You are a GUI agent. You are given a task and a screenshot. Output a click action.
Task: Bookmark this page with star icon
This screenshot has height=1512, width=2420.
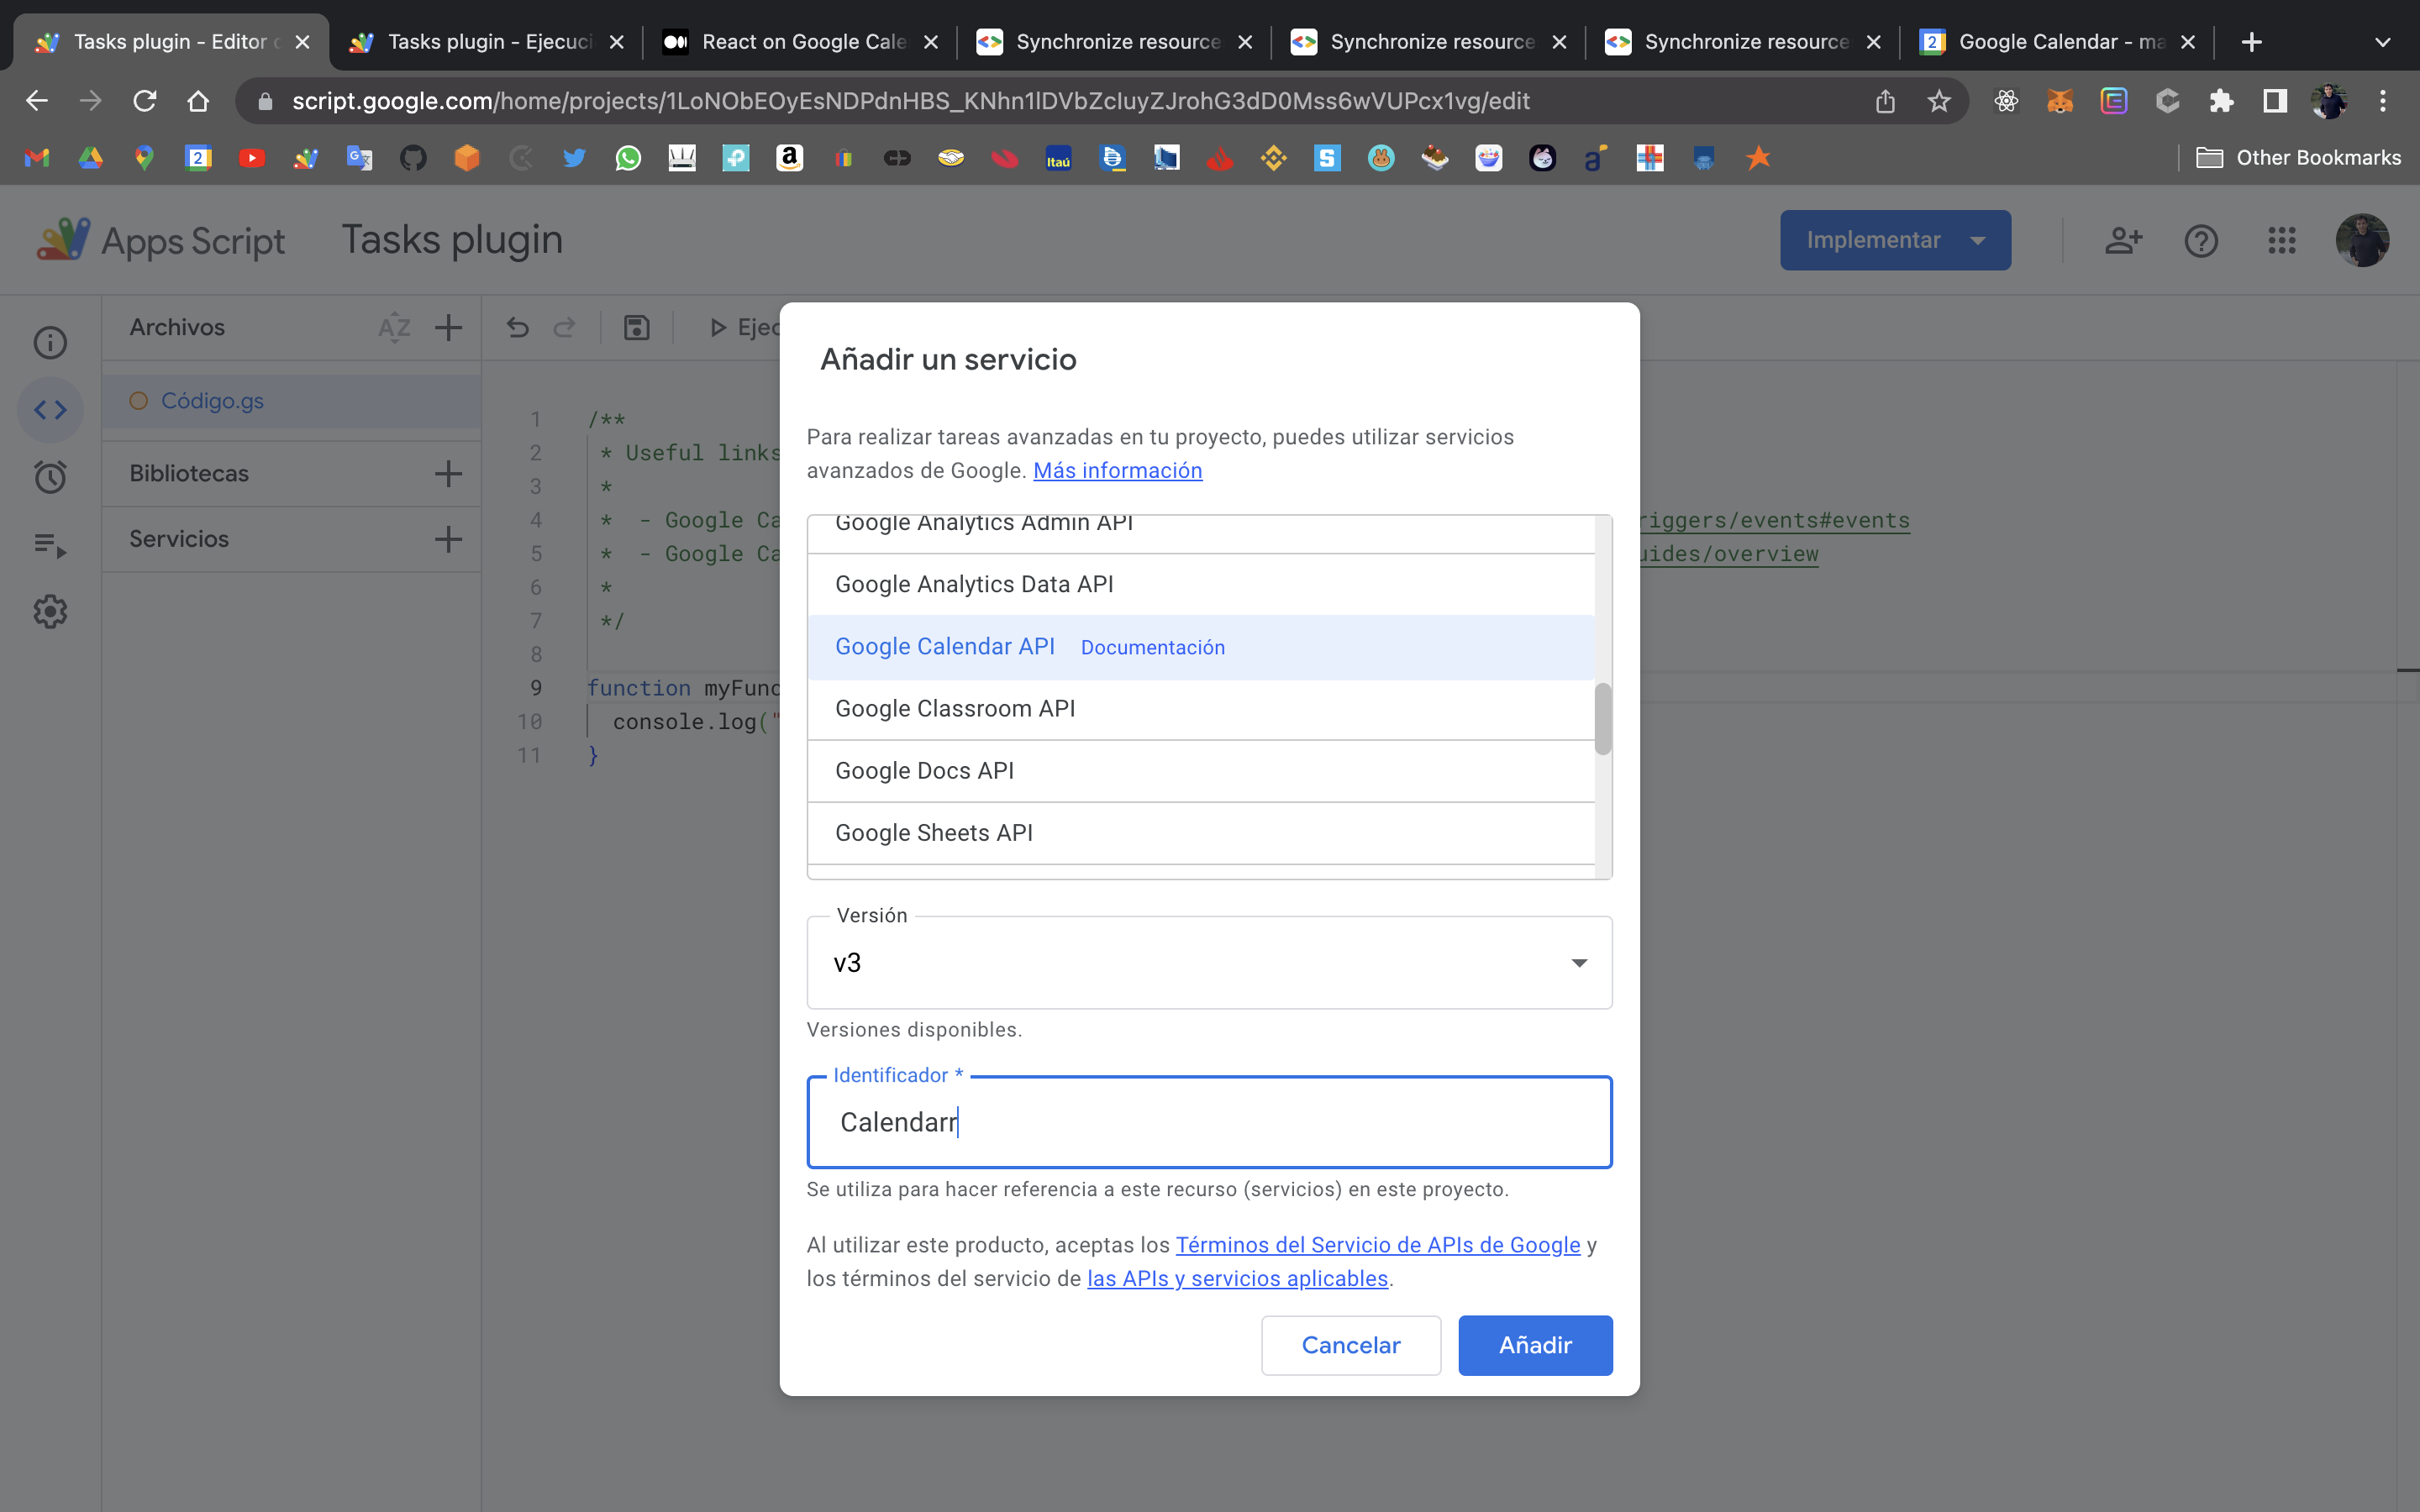tap(1939, 101)
